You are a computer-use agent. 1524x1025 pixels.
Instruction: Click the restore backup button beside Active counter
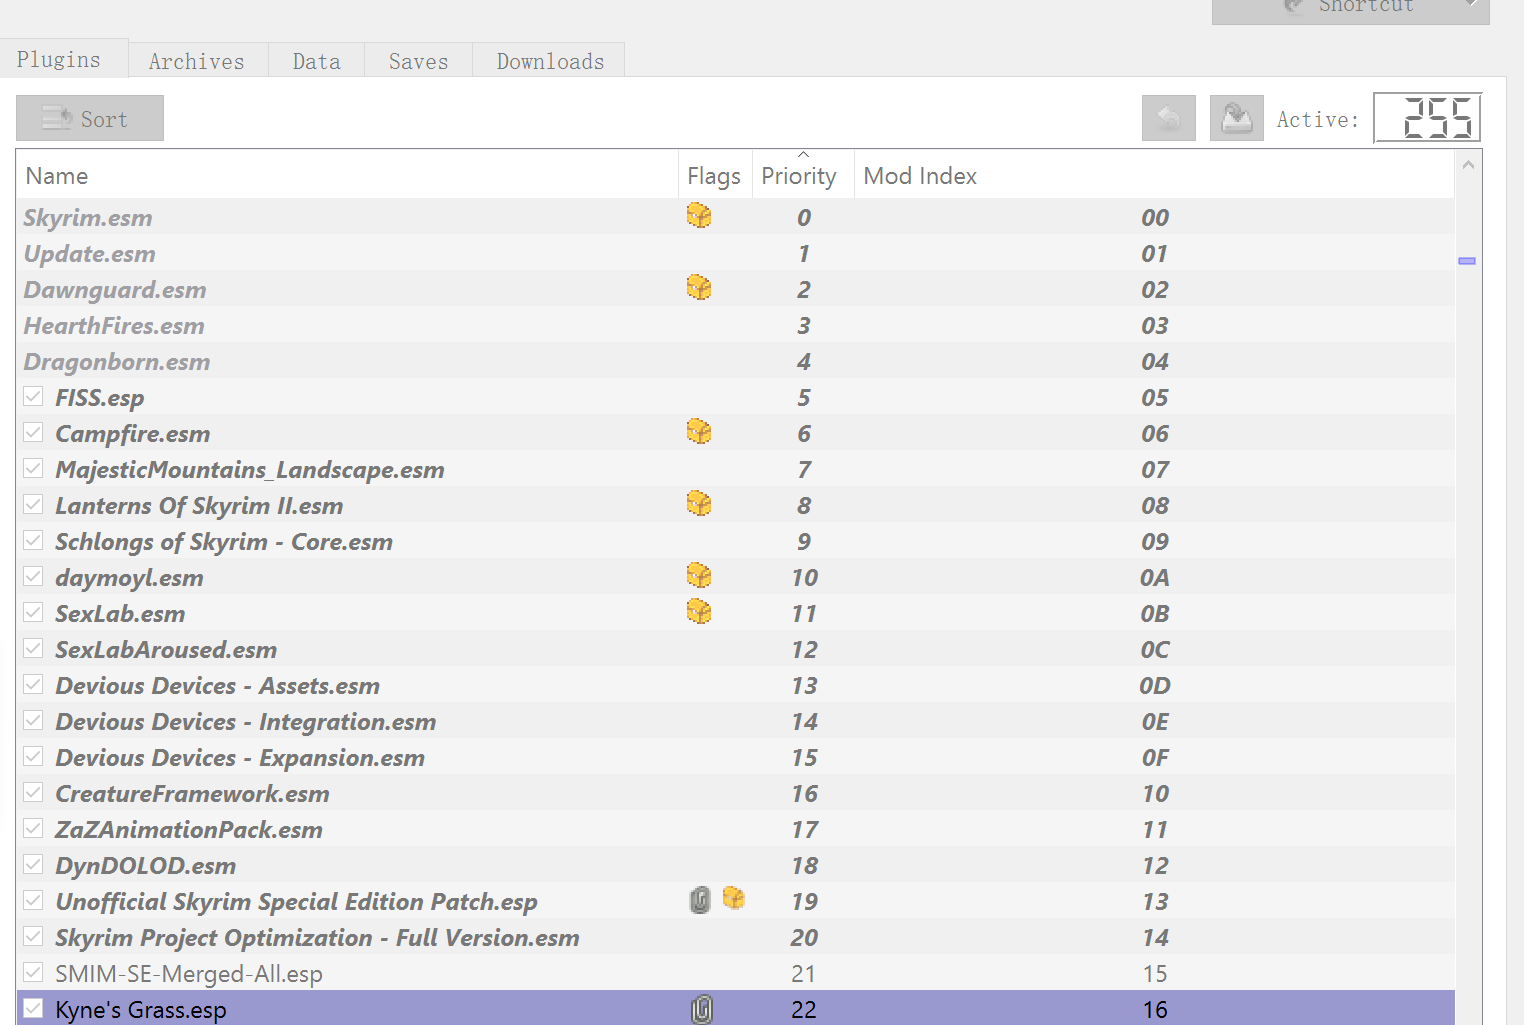pyautogui.click(x=1169, y=118)
